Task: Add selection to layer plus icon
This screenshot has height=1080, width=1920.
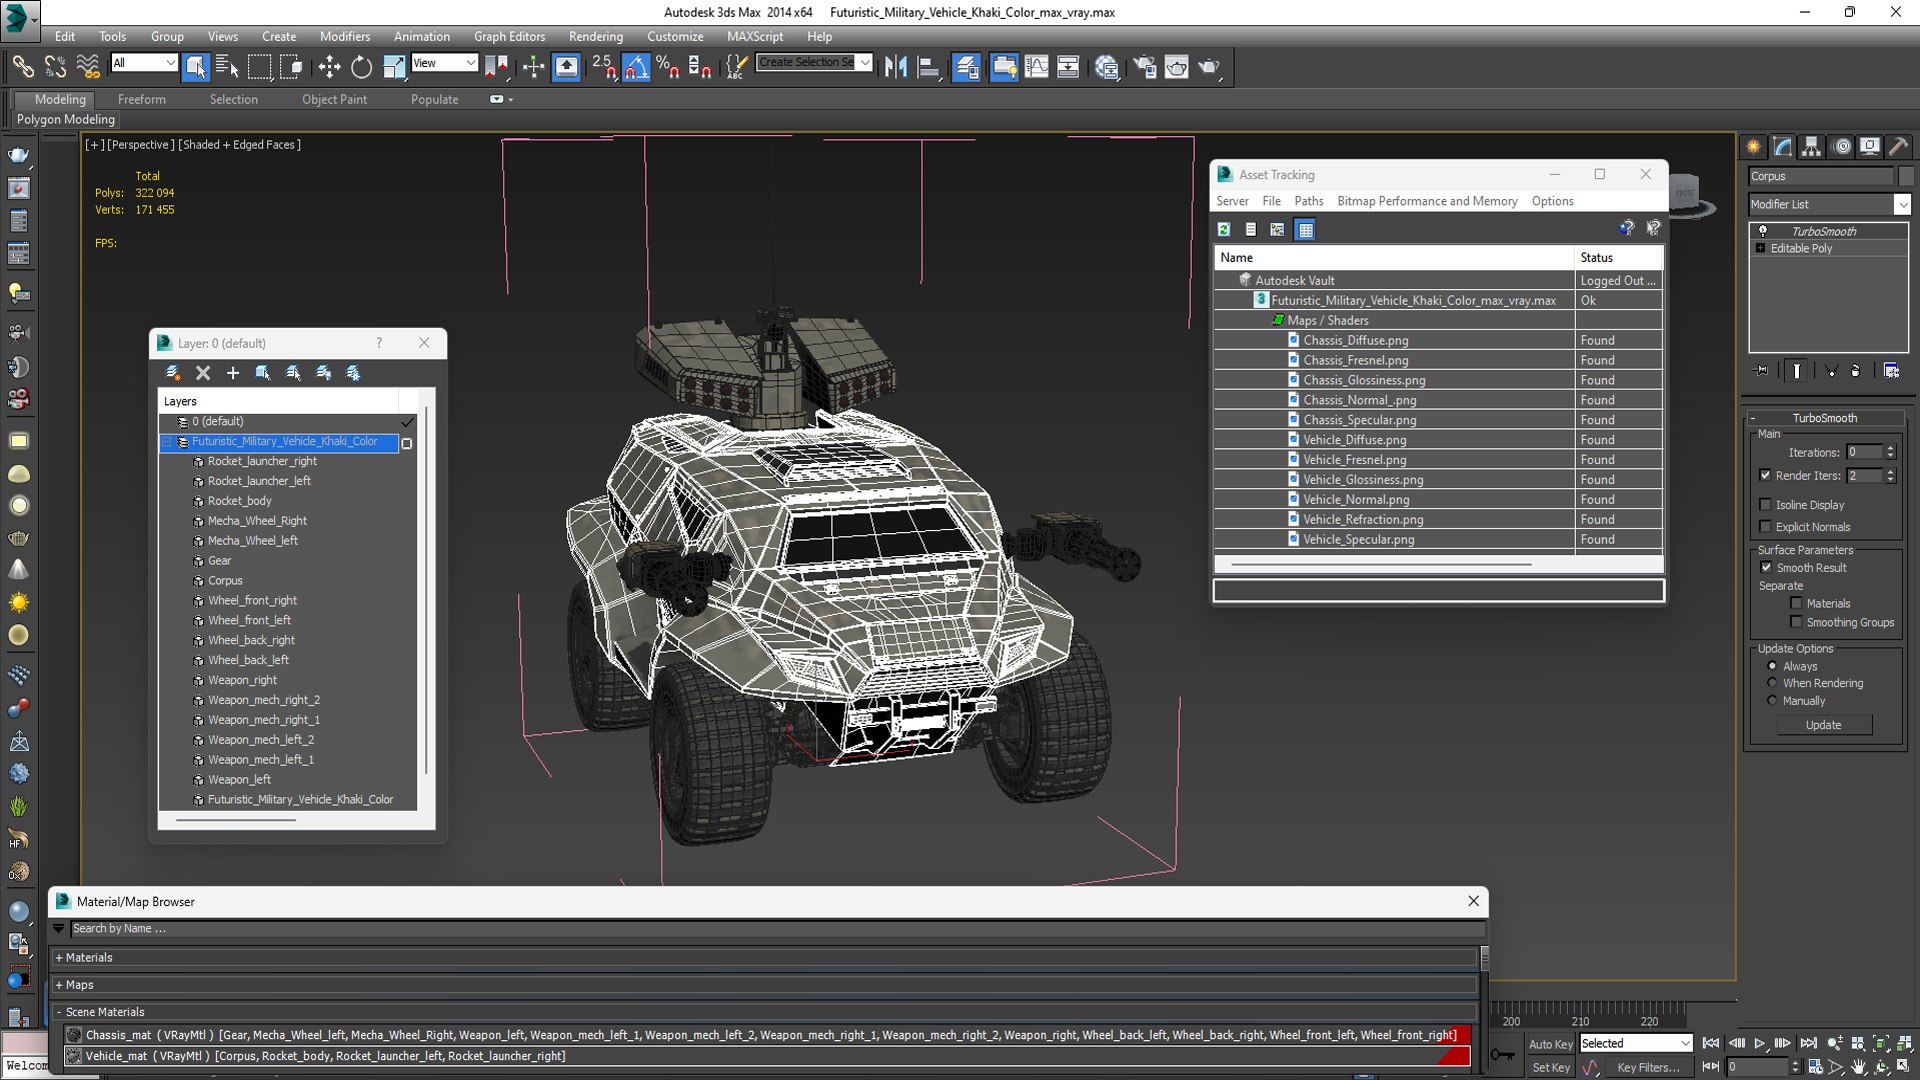Action: [233, 373]
